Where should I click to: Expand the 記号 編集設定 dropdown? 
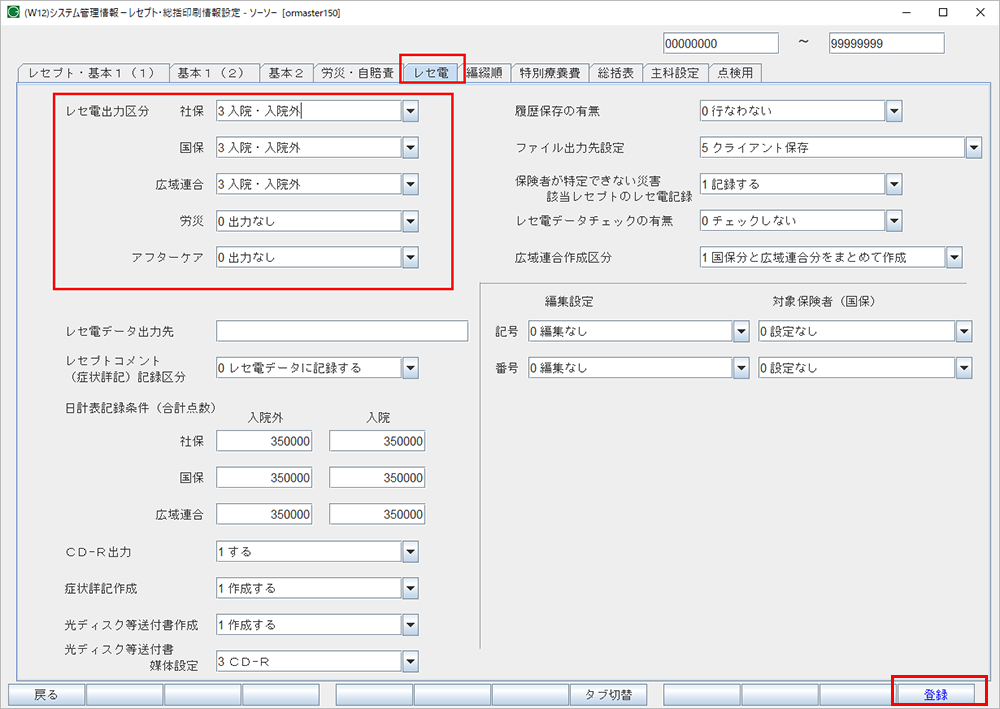pos(740,331)
